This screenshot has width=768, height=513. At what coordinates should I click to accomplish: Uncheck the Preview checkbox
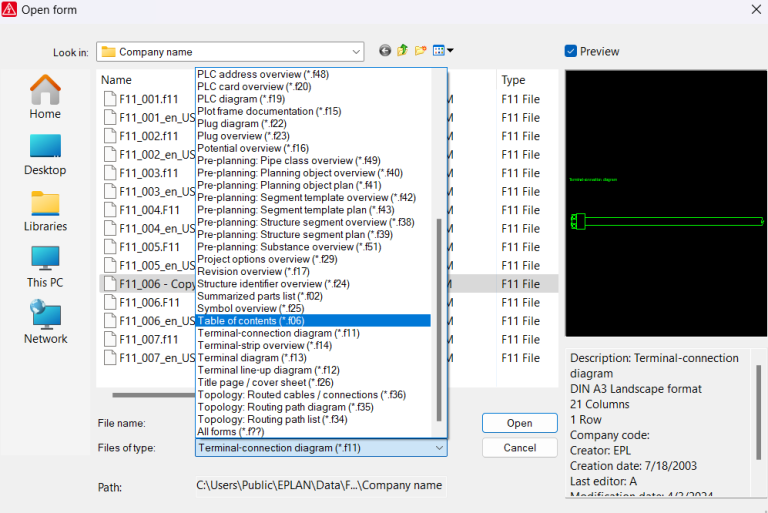[571, 51]
